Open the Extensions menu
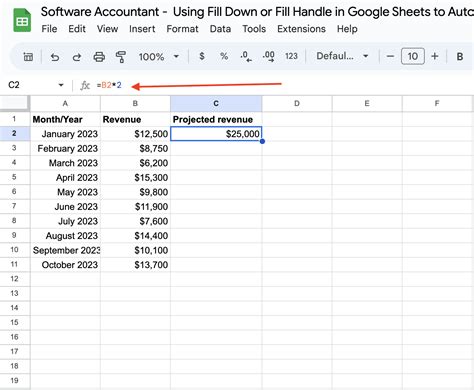 [x=301, y=29]
